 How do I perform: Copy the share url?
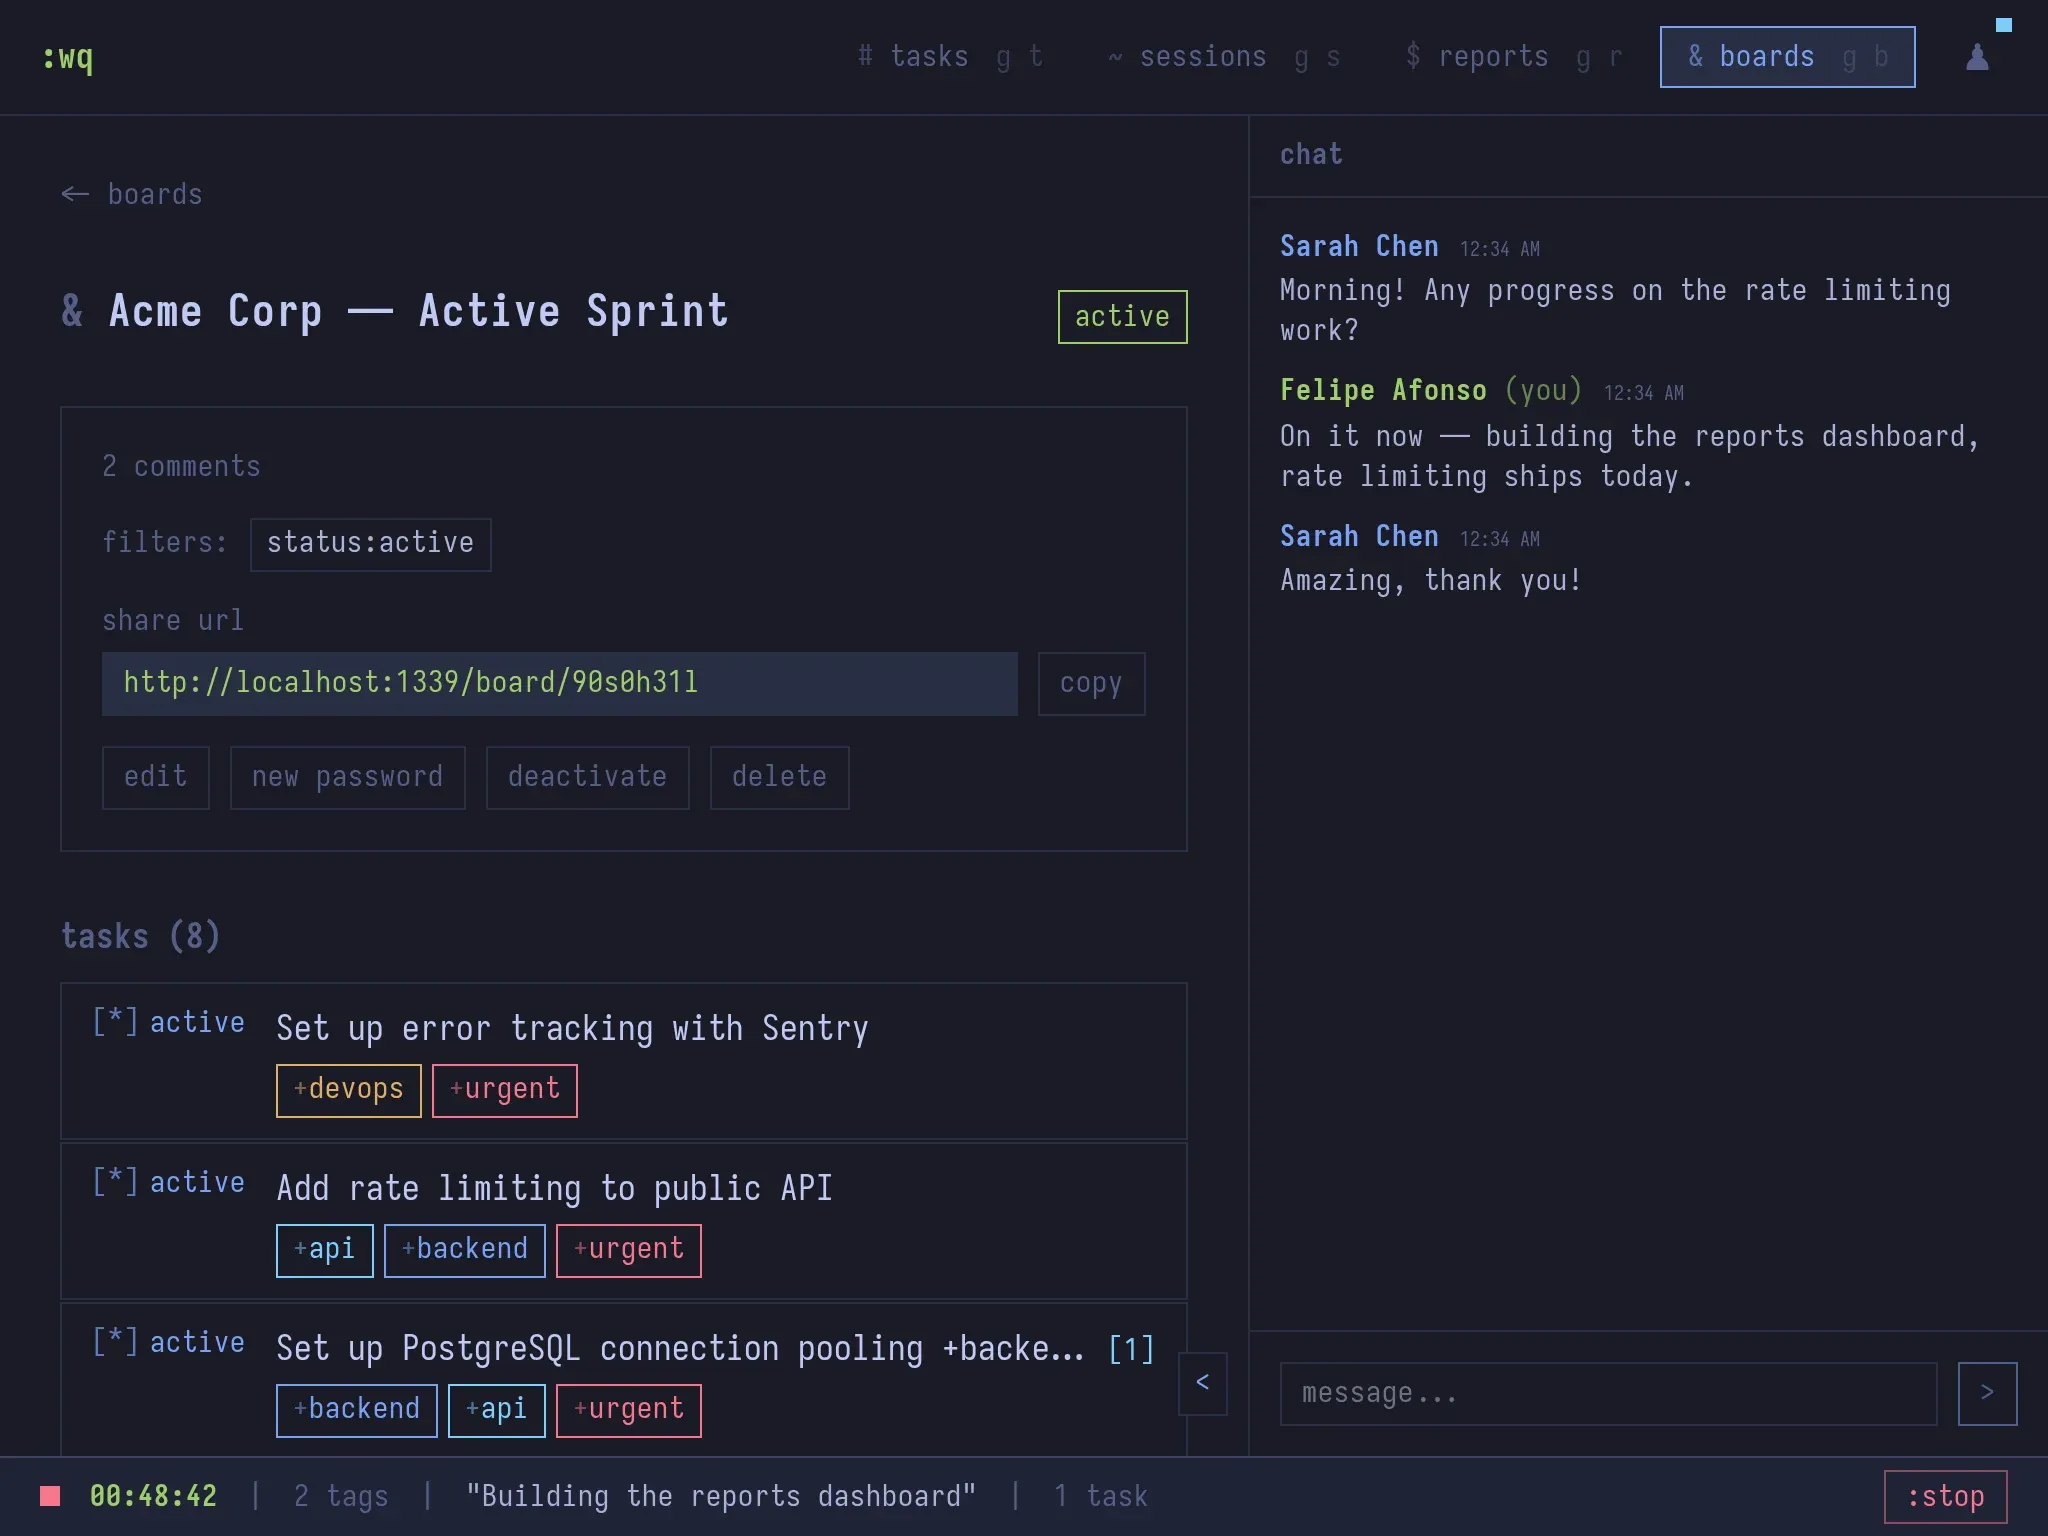tap(1091, 683)
